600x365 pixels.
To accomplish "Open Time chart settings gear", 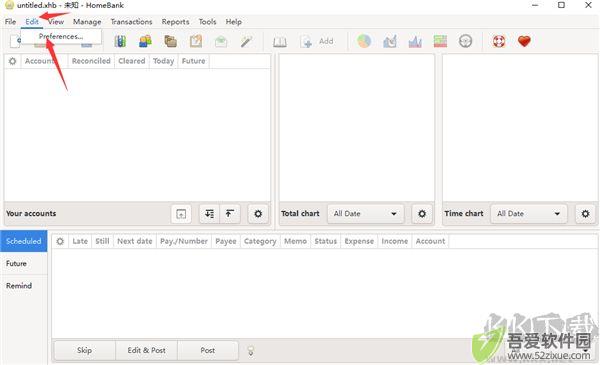I will pyautogui.click(x=585, y=213).
